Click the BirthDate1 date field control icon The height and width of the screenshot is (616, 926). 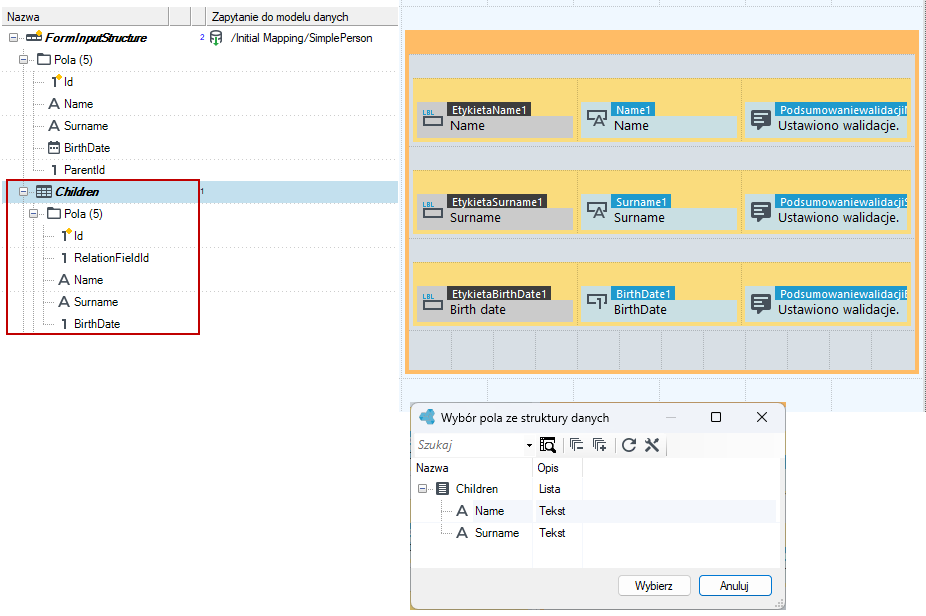pos(596,302)
